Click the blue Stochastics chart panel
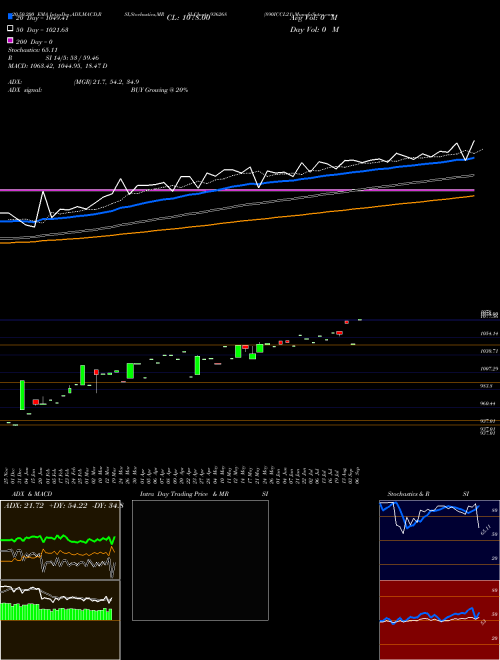 click(x=439, y=540)
